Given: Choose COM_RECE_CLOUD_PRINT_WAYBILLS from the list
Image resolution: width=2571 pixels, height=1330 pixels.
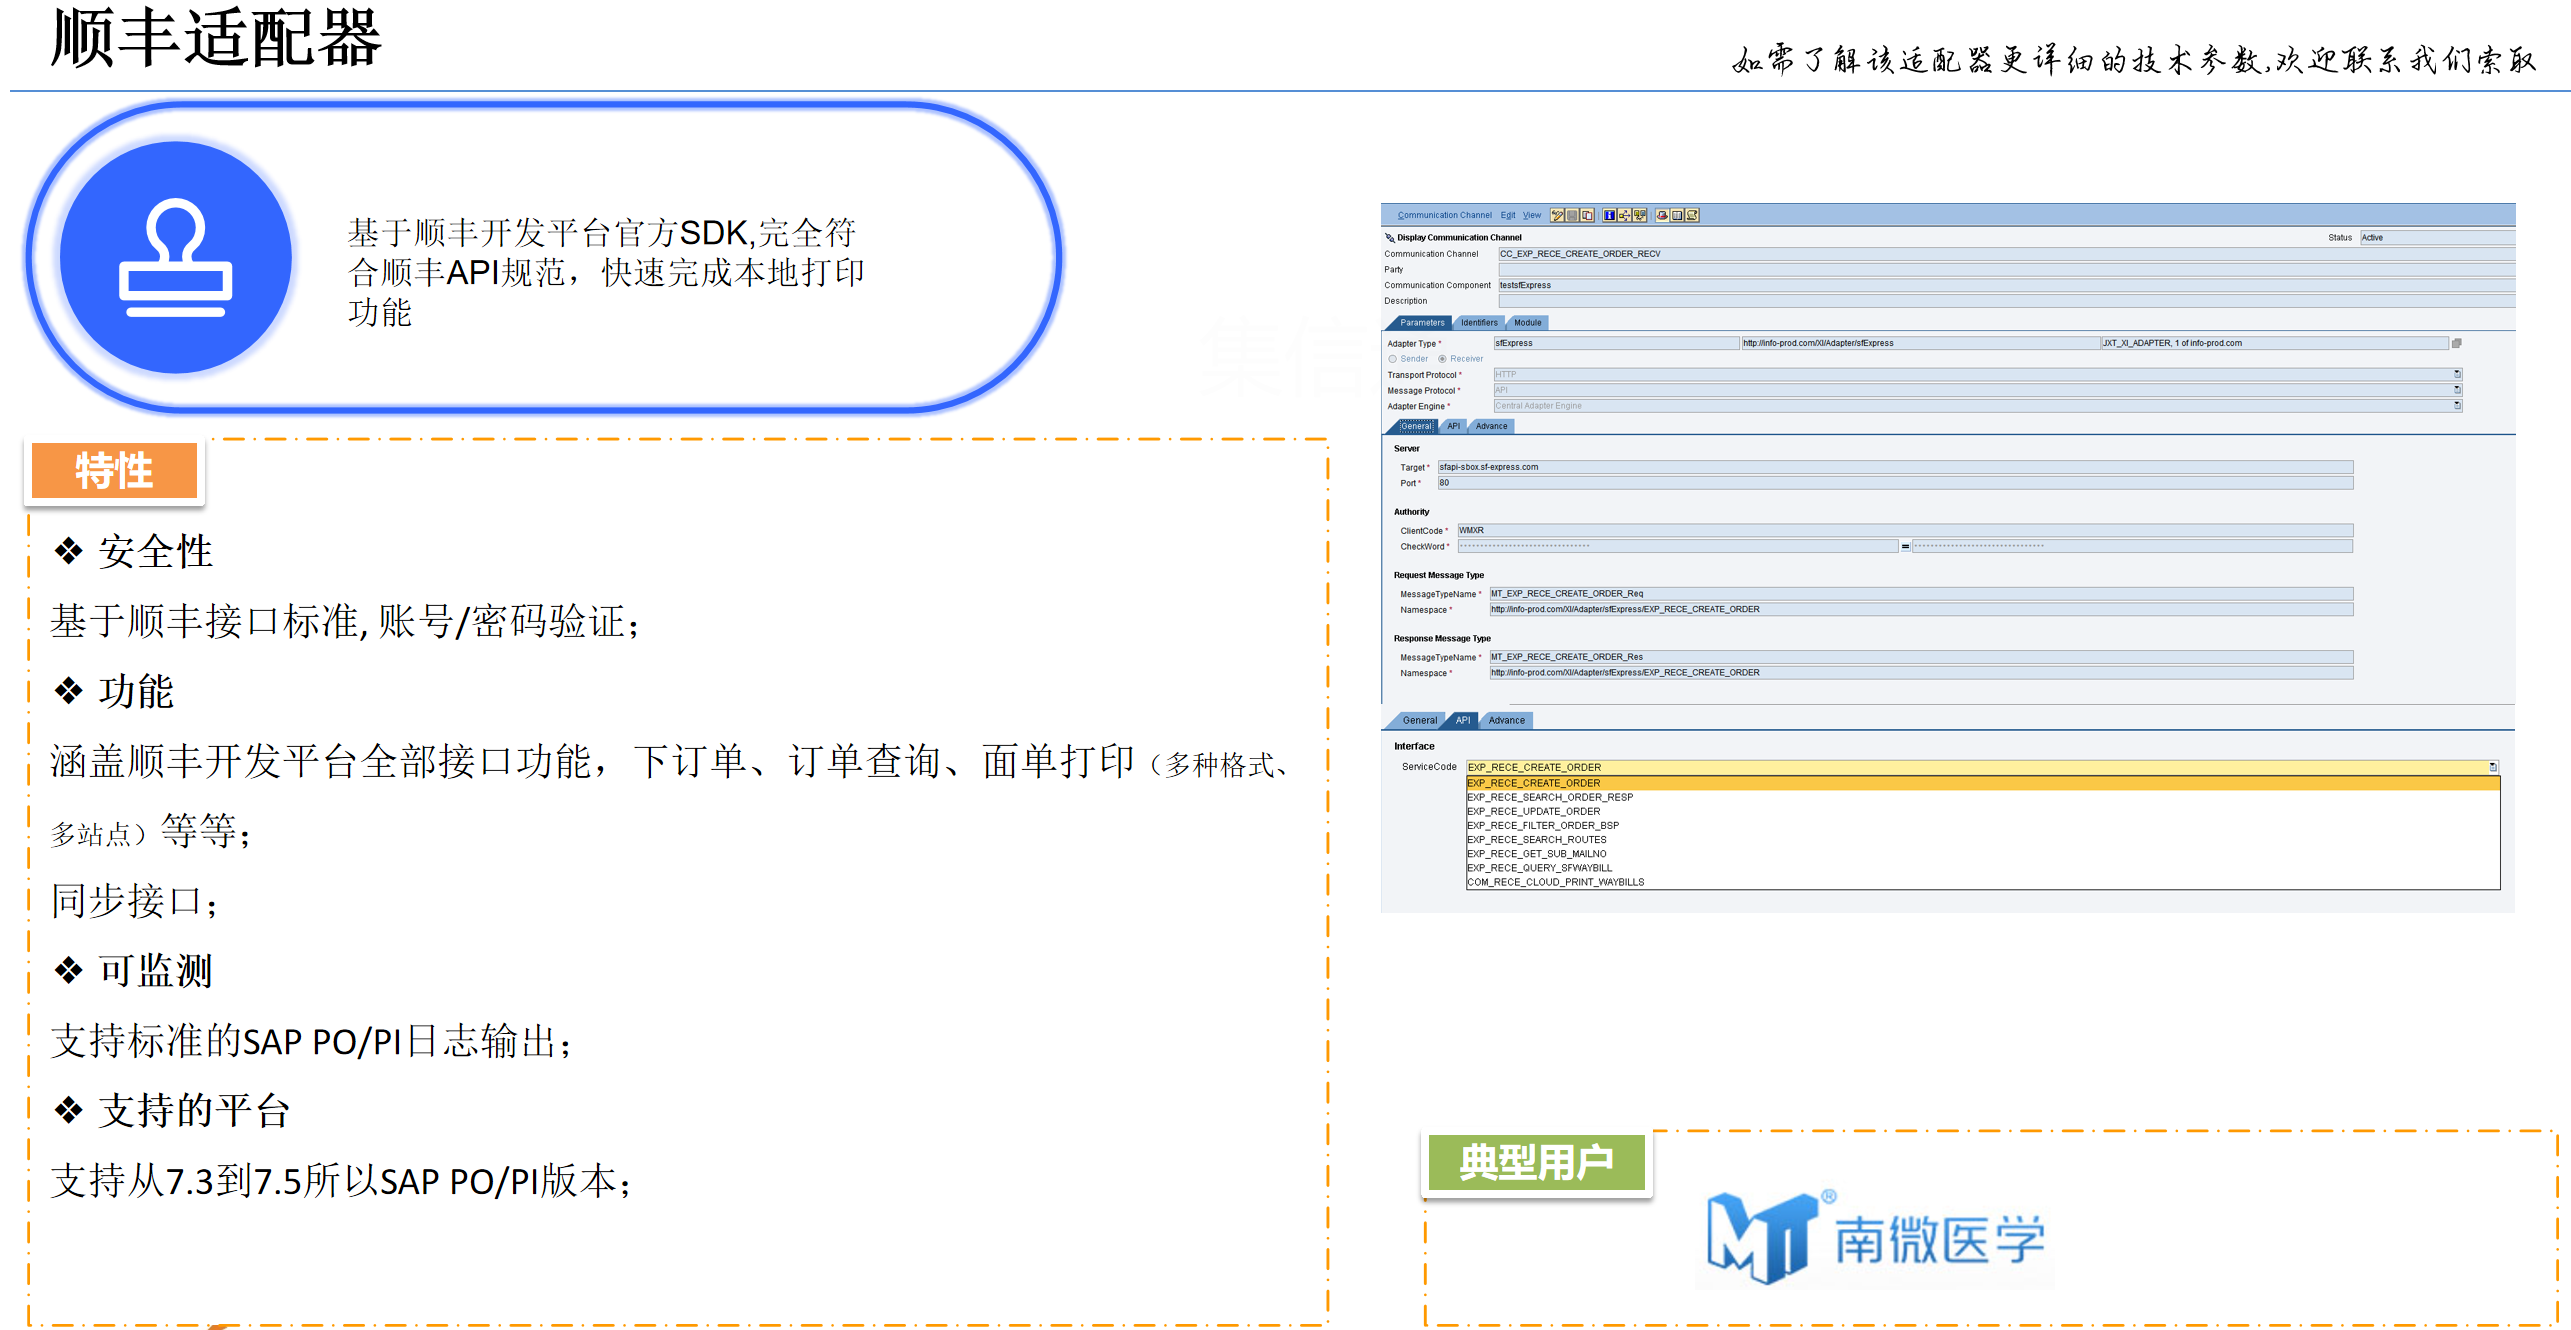Looking at the screenshot, I should click(x=1982, y=882).
